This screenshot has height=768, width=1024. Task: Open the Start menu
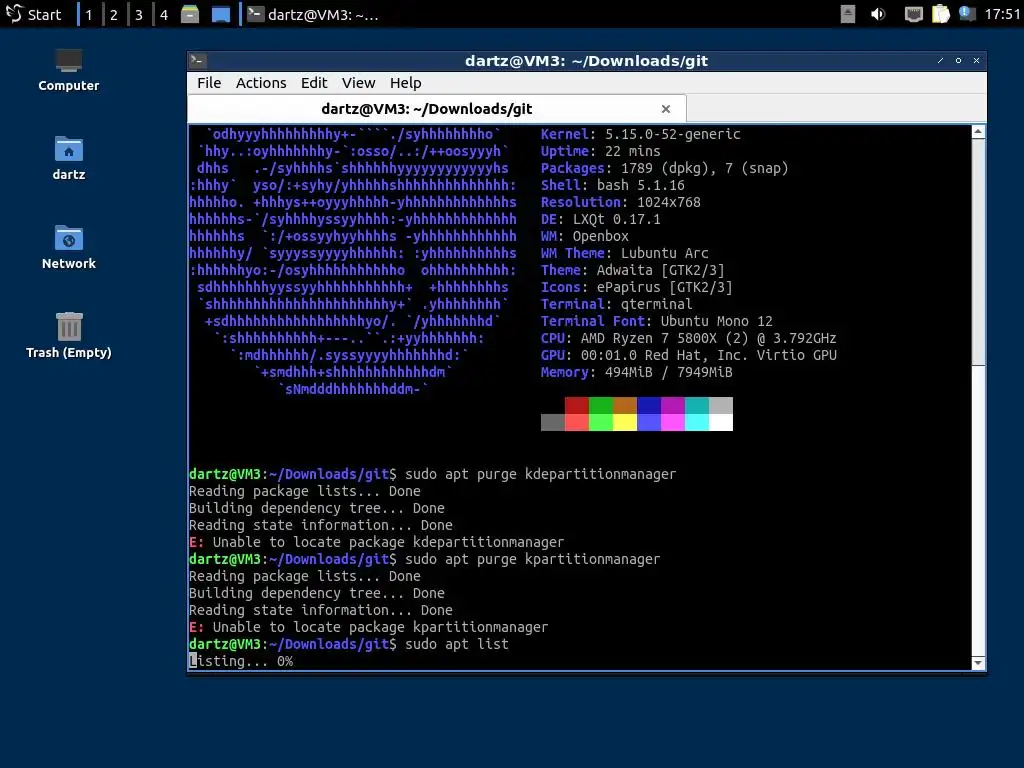pyautogui.click(x=33, y=14)
